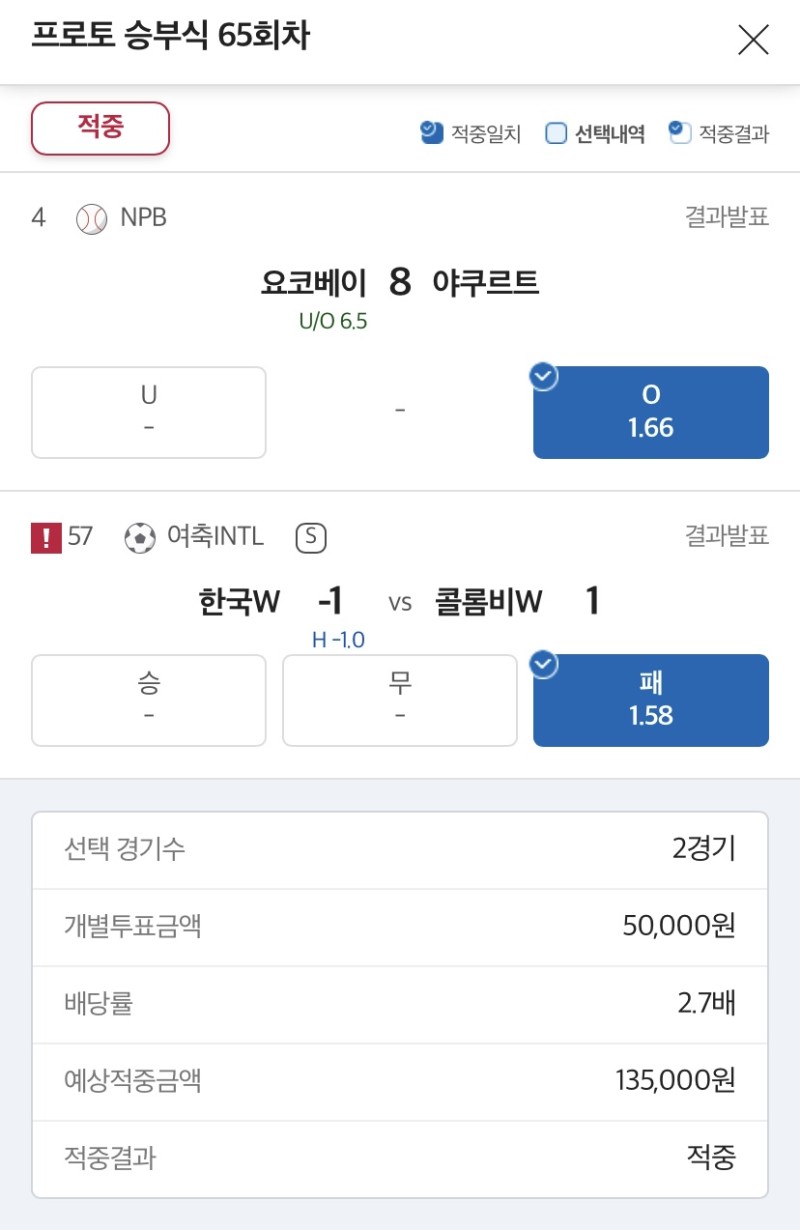This screenshot has height=1230, width=800.
Task: Click the red exclamation warning icon
Action: click(x=46, y=538)
